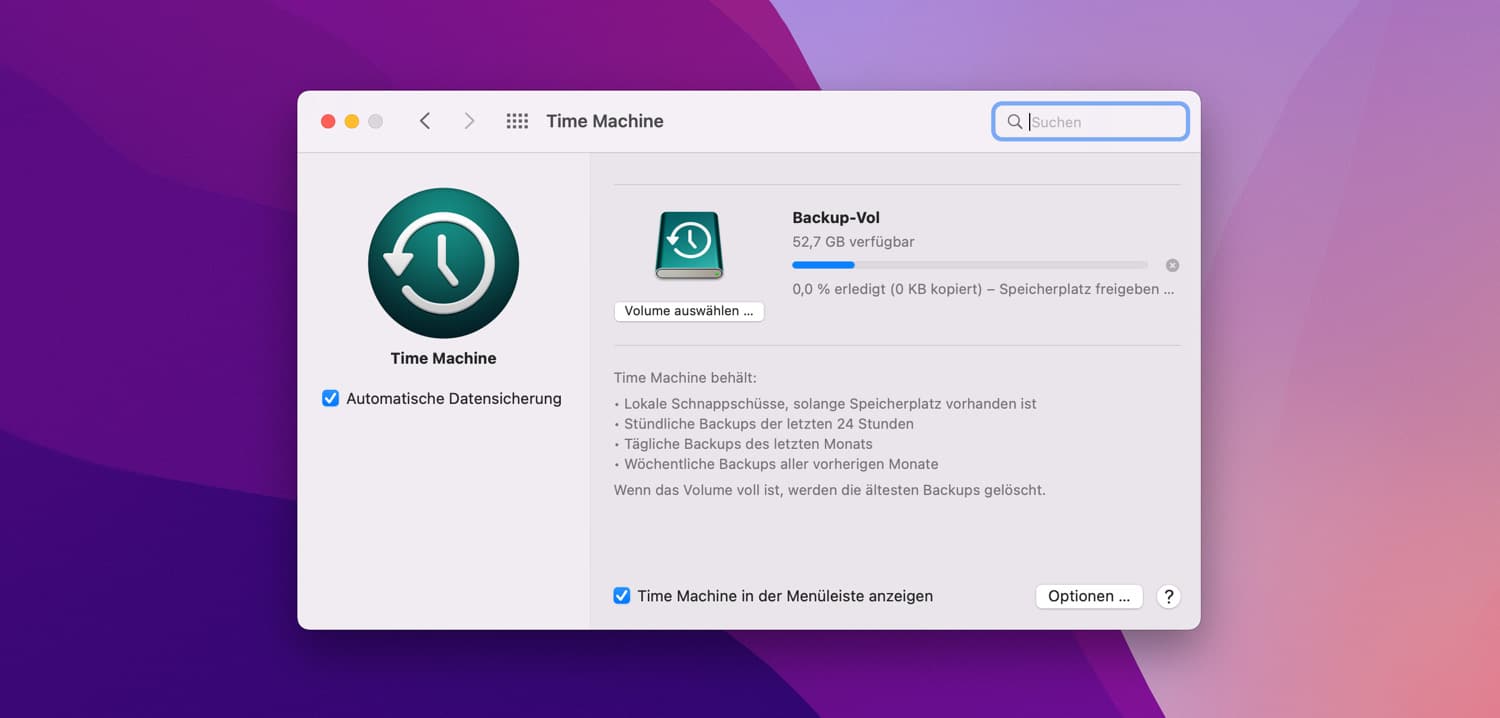
Task: Minimize the window with the yellow button
Action: point(352,121)
